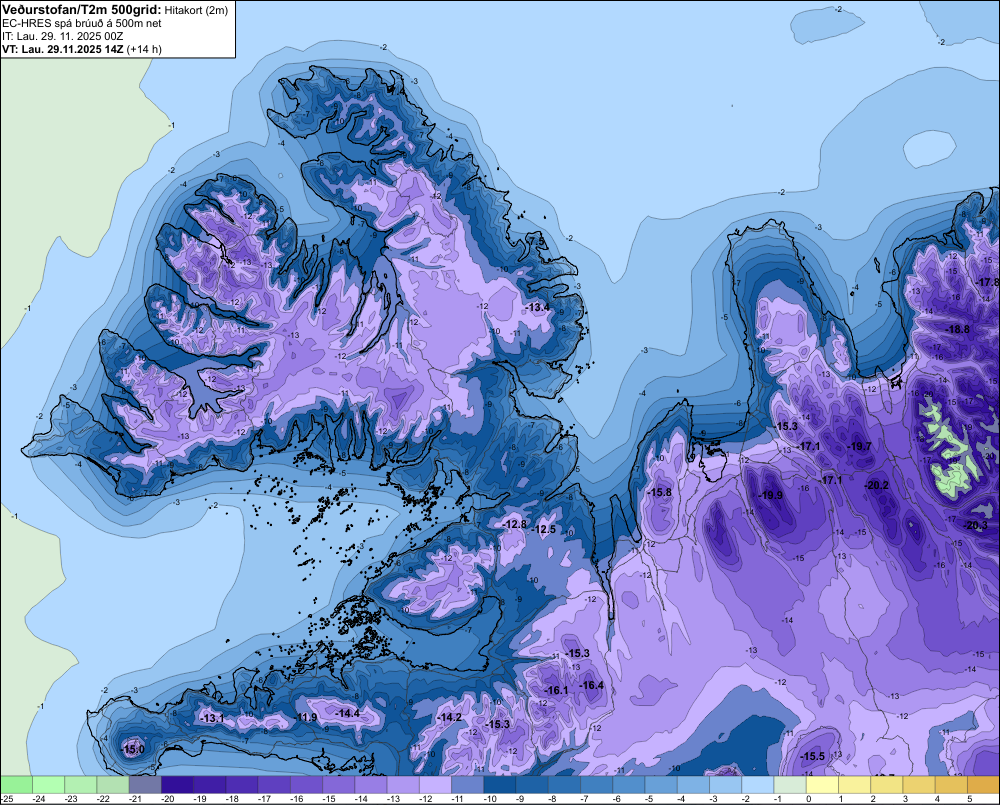Select the lavender swatch above -13 label

(x=403, y=784)
